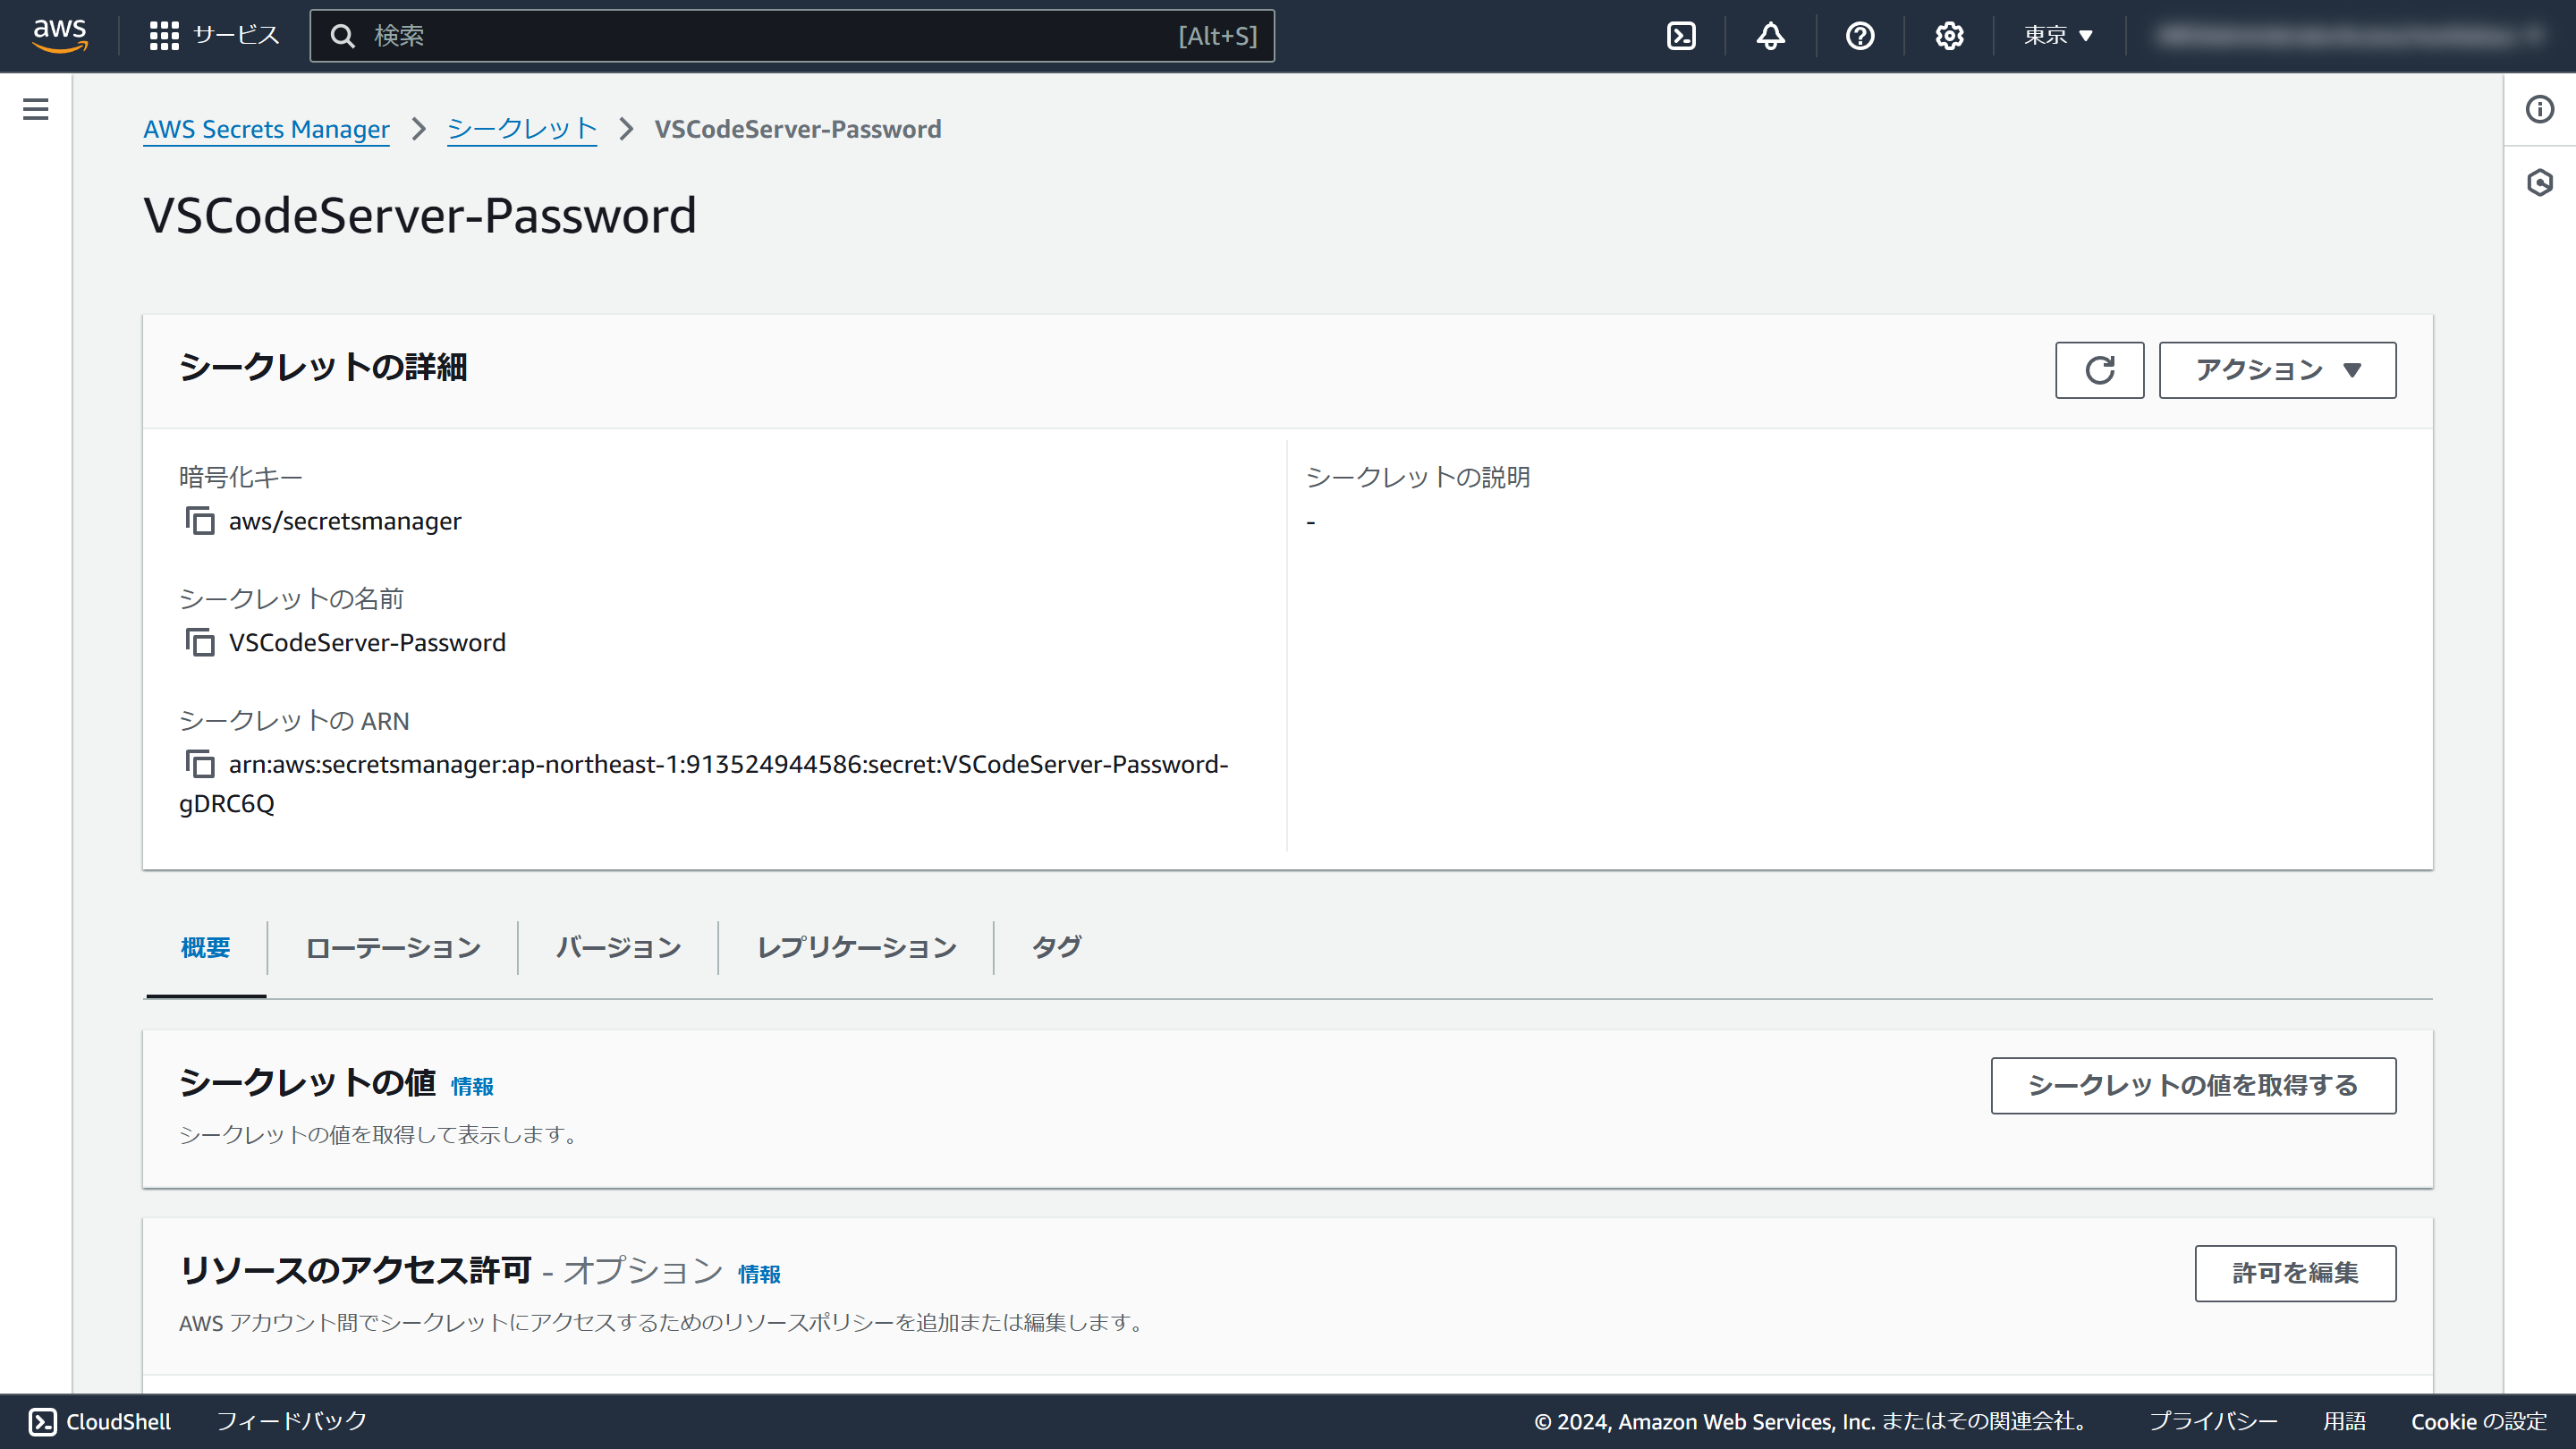The width and height of the screenshot is (2576, 1449).
Task: Open the help question mark menu
Action: [x=1859, y=36]
